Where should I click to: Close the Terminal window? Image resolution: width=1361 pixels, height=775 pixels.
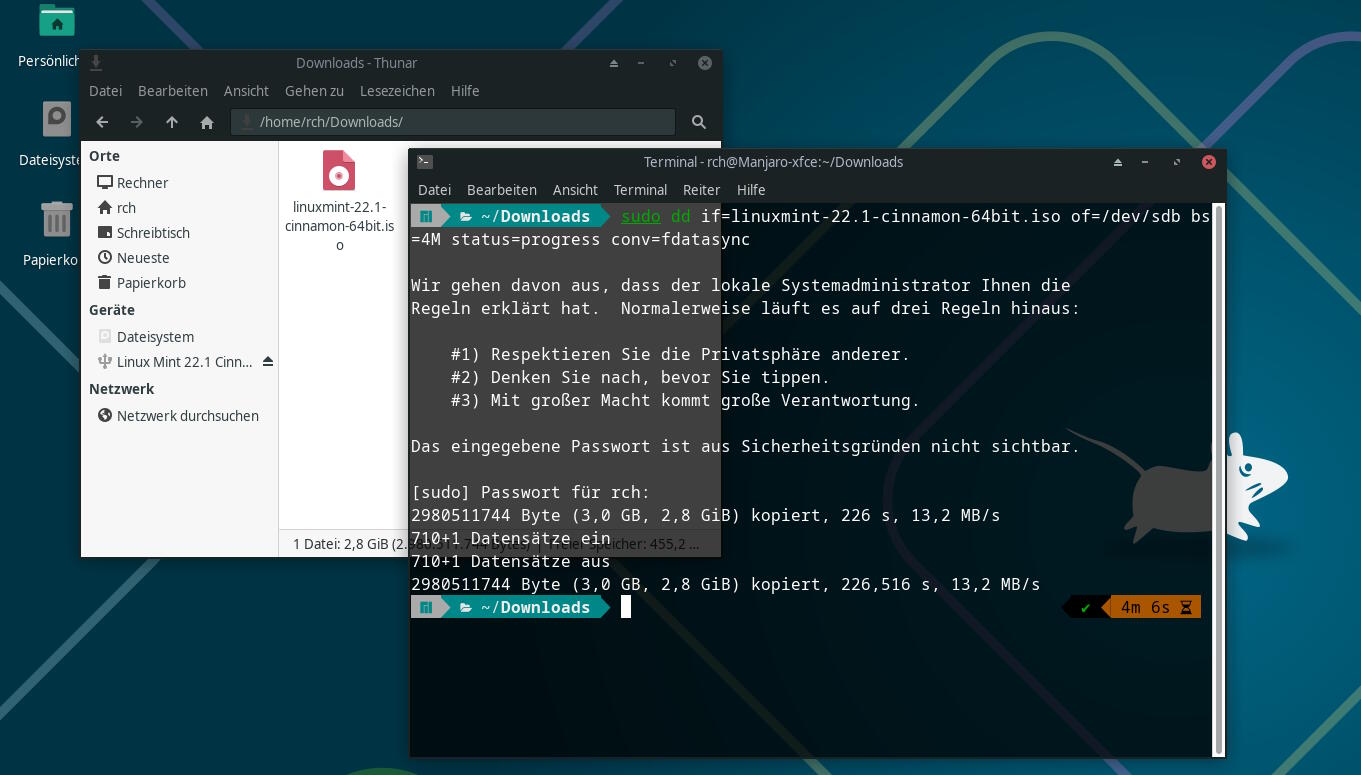pyautogui.click(x=1208, y=161)
